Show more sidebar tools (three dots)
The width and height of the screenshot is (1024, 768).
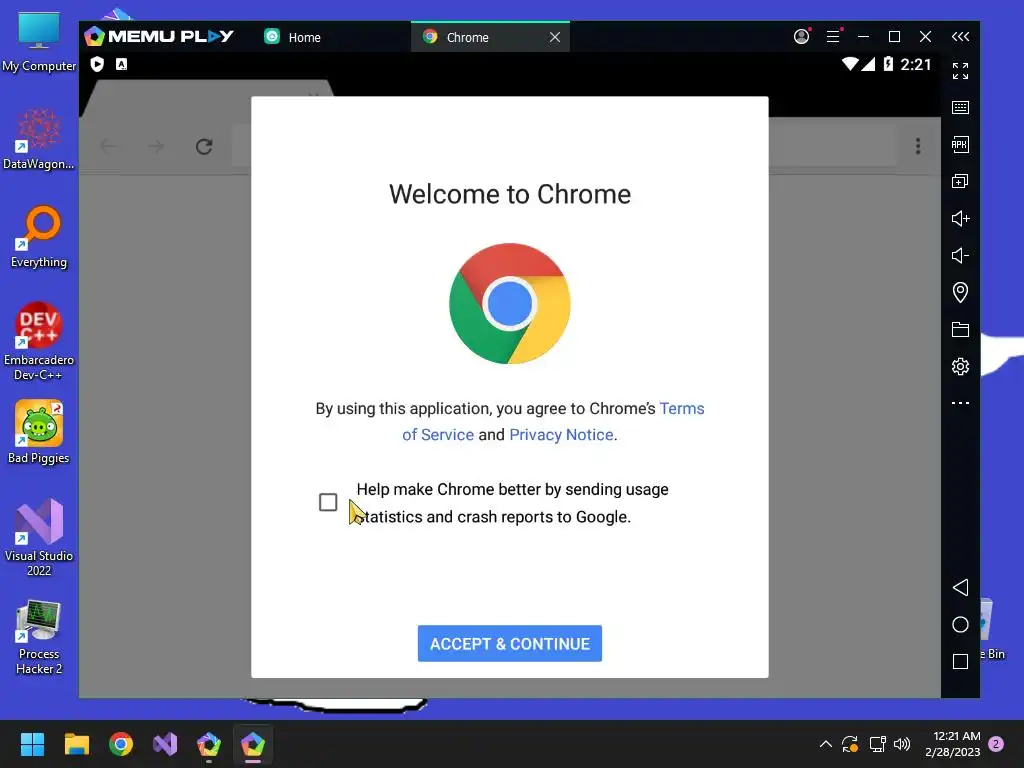[x=960, y=403]
